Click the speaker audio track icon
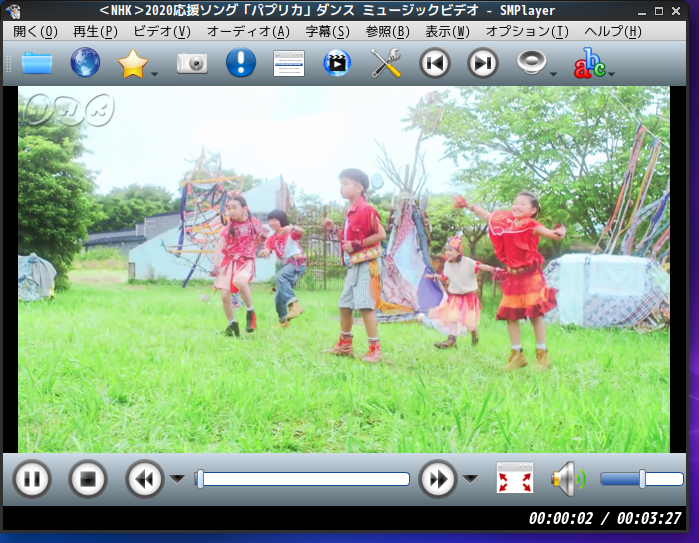The height and width of the screenshot is (543, 699). pos(531,62)
